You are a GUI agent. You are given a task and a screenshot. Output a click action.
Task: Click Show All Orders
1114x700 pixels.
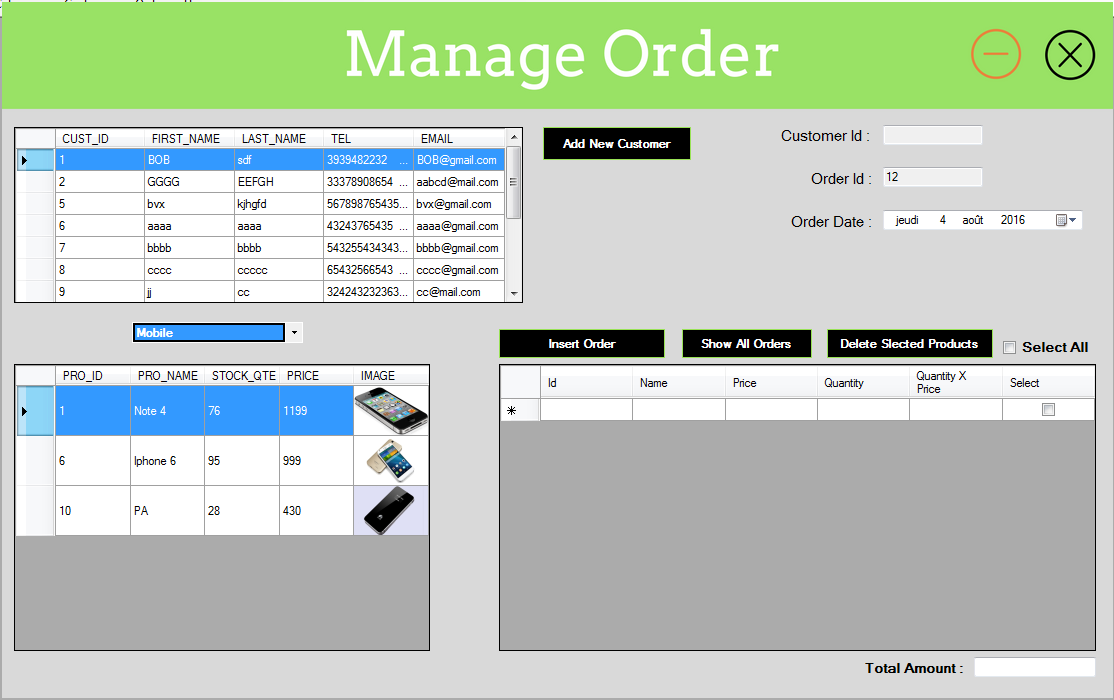point(746,343)
